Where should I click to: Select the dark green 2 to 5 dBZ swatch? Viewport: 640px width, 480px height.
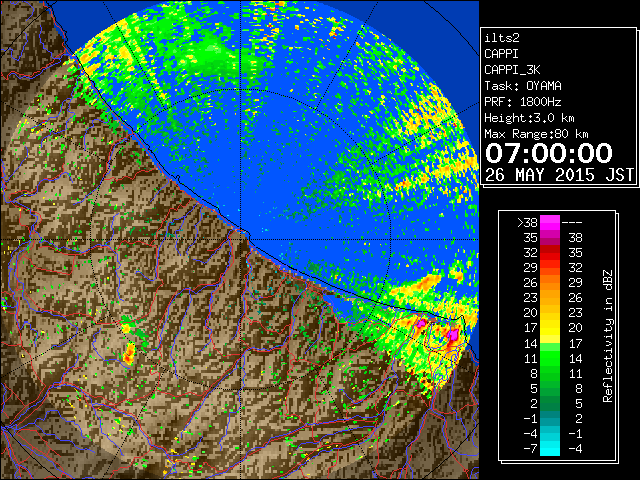(x=550, y=403)
